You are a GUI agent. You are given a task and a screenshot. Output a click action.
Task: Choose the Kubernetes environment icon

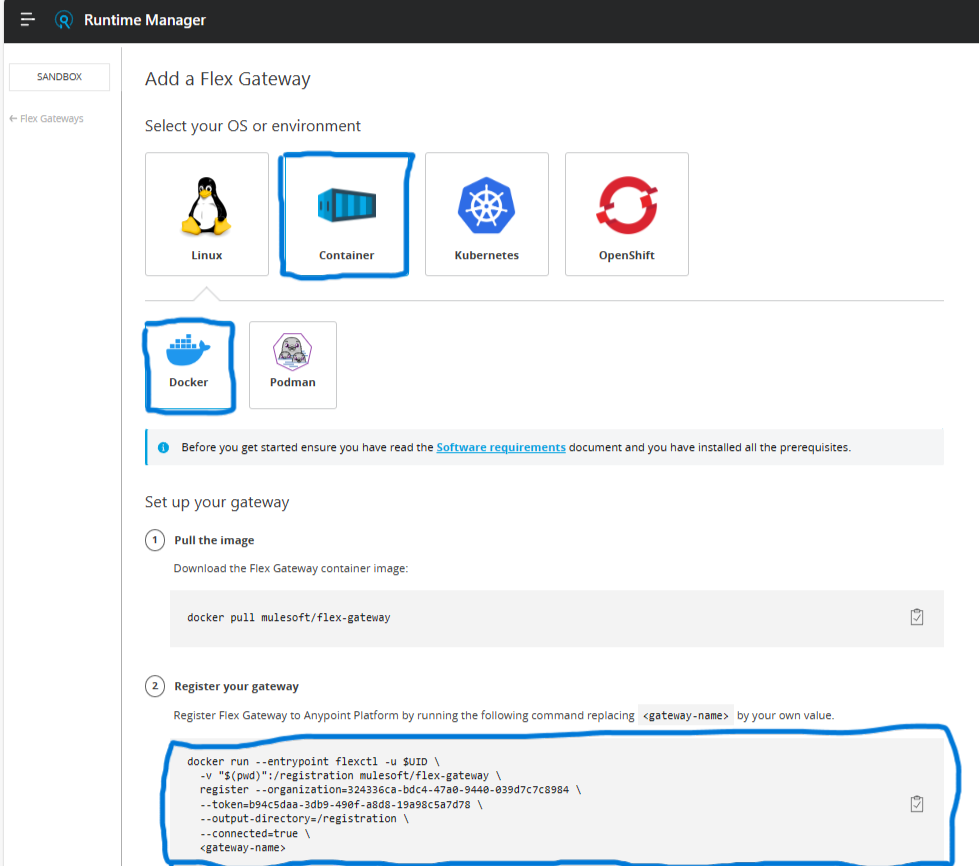click(x=486, y=213)
